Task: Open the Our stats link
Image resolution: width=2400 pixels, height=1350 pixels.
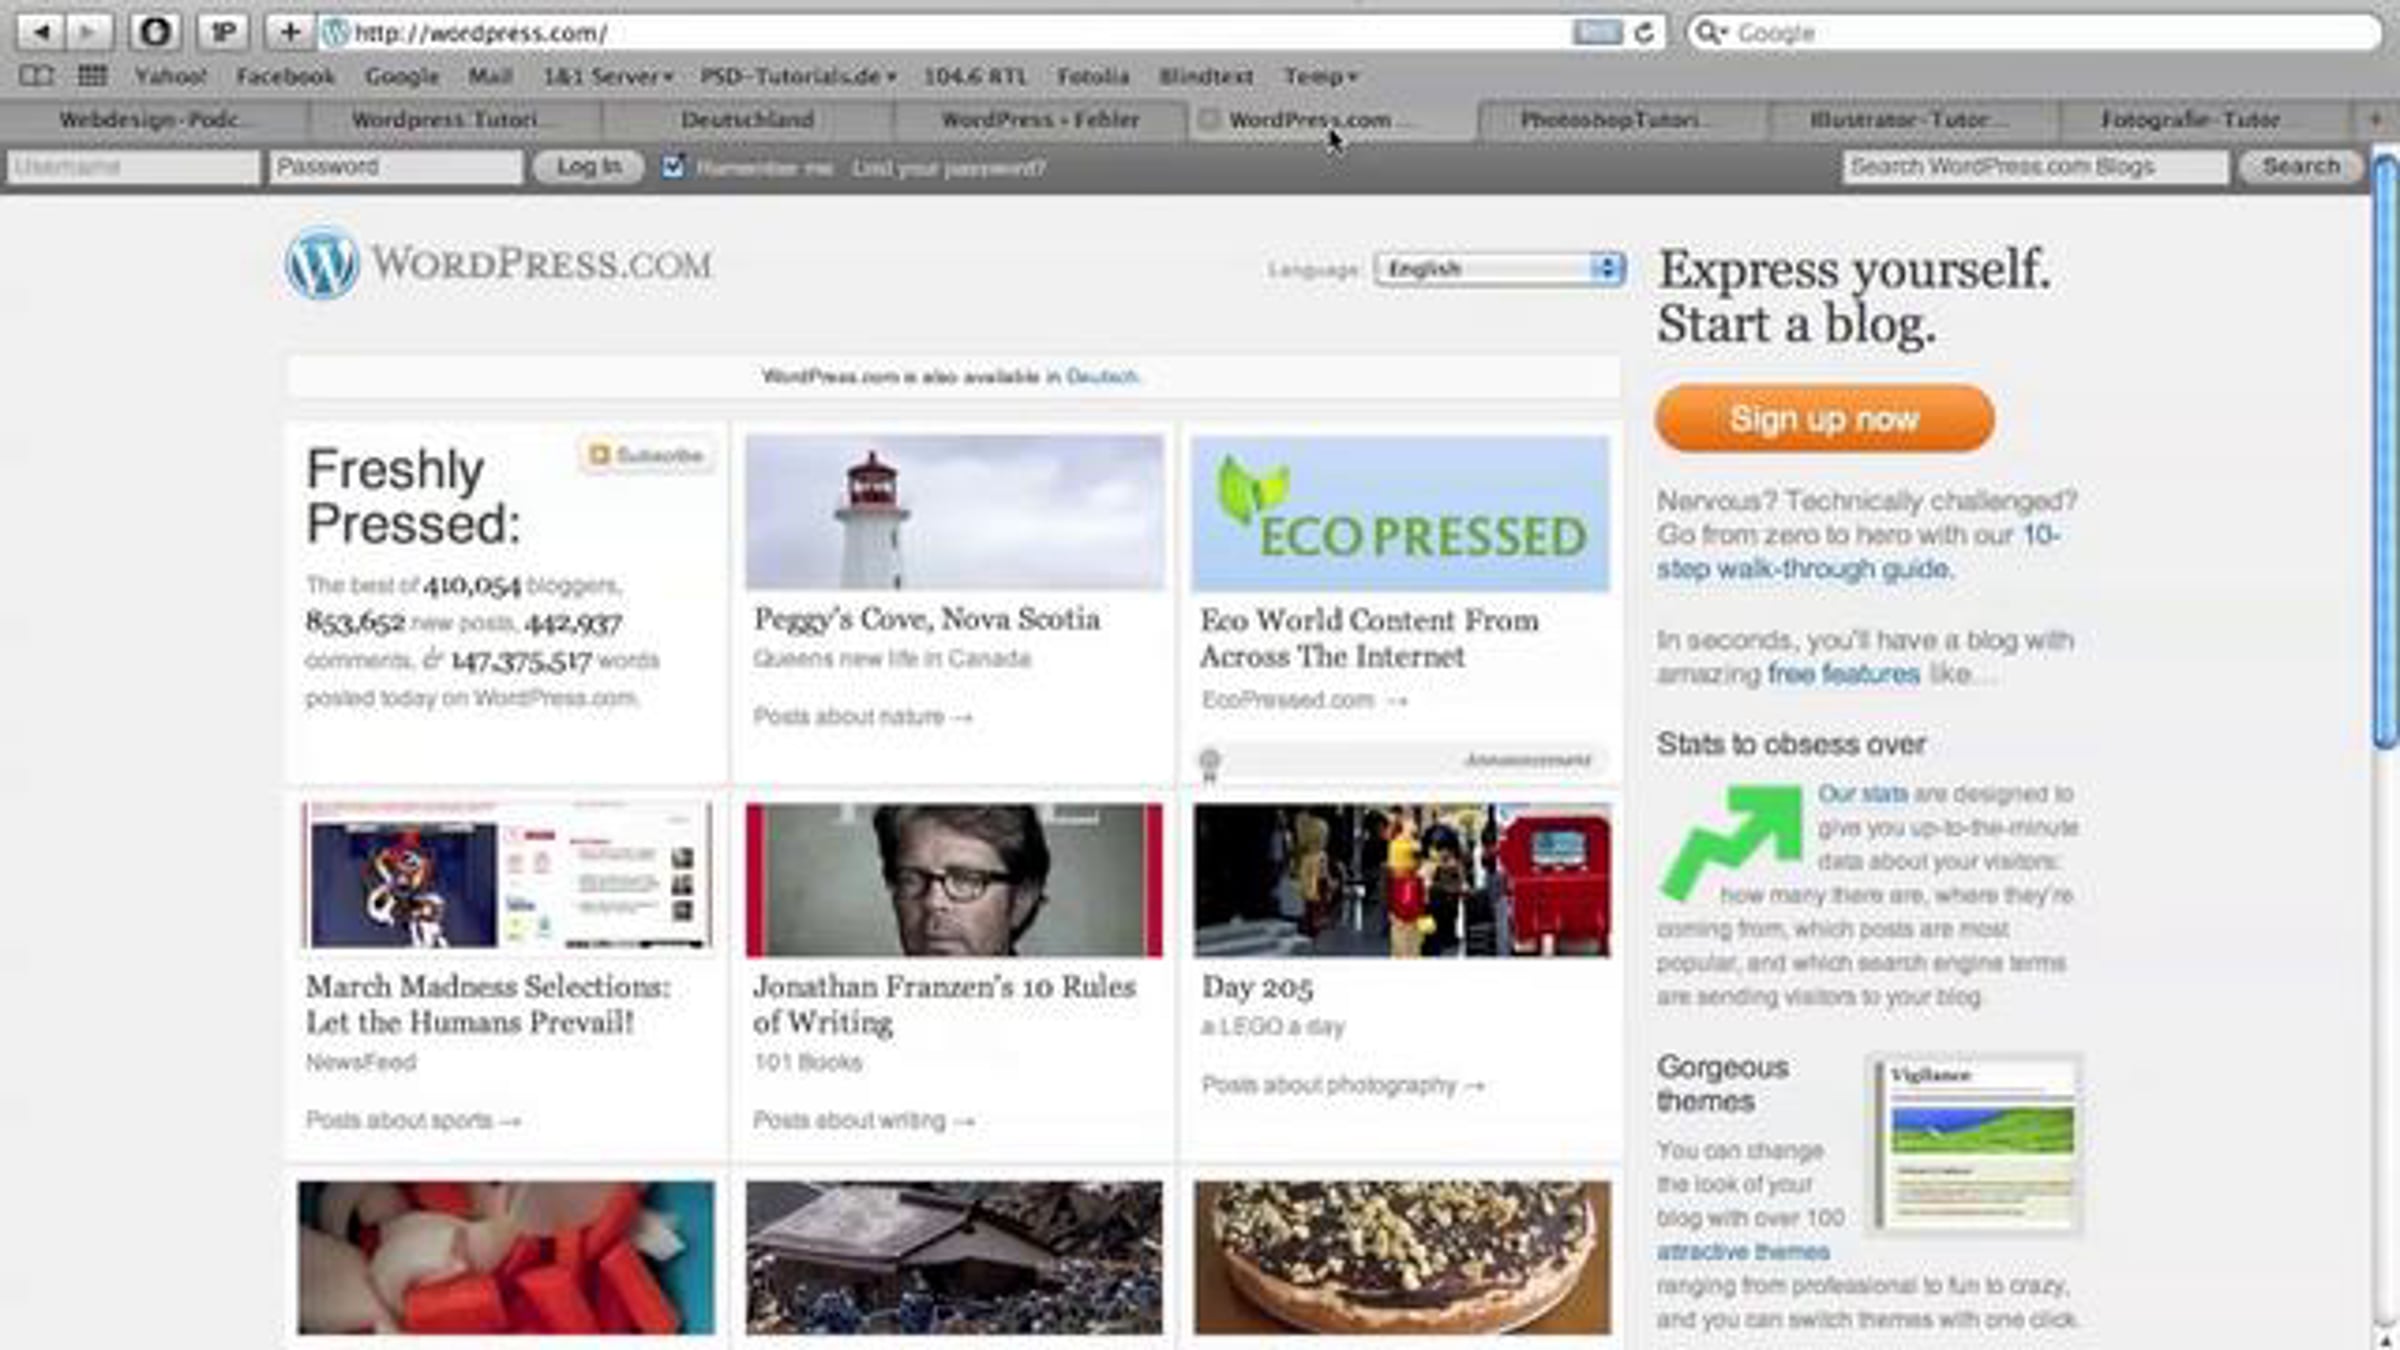Action: (x=1863, y=794)
